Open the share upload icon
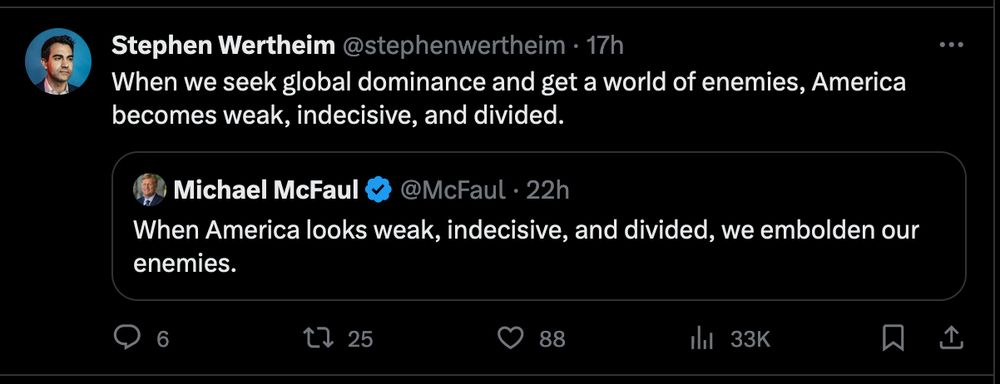Screen dimensions: 1000x384 tap(950, 338)
